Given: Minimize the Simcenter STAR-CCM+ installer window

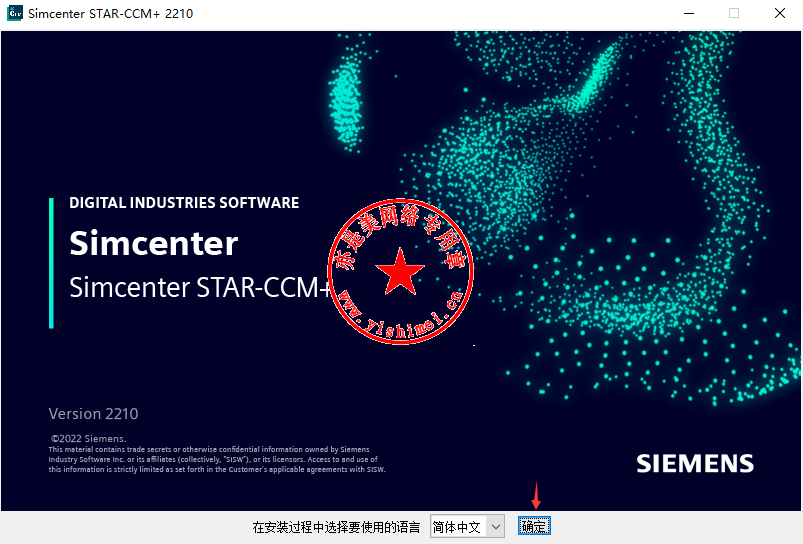Looking at the screenshot, I should point(689,13).
